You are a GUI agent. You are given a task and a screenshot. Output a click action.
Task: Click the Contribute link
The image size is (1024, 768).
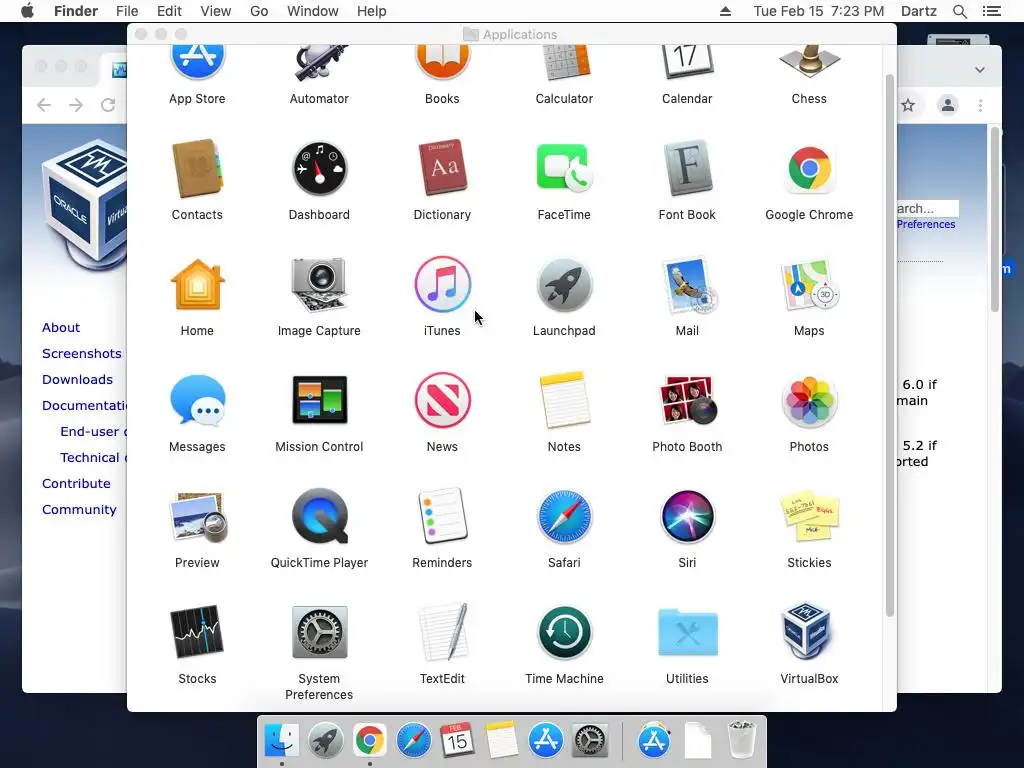tap(76, 483)
